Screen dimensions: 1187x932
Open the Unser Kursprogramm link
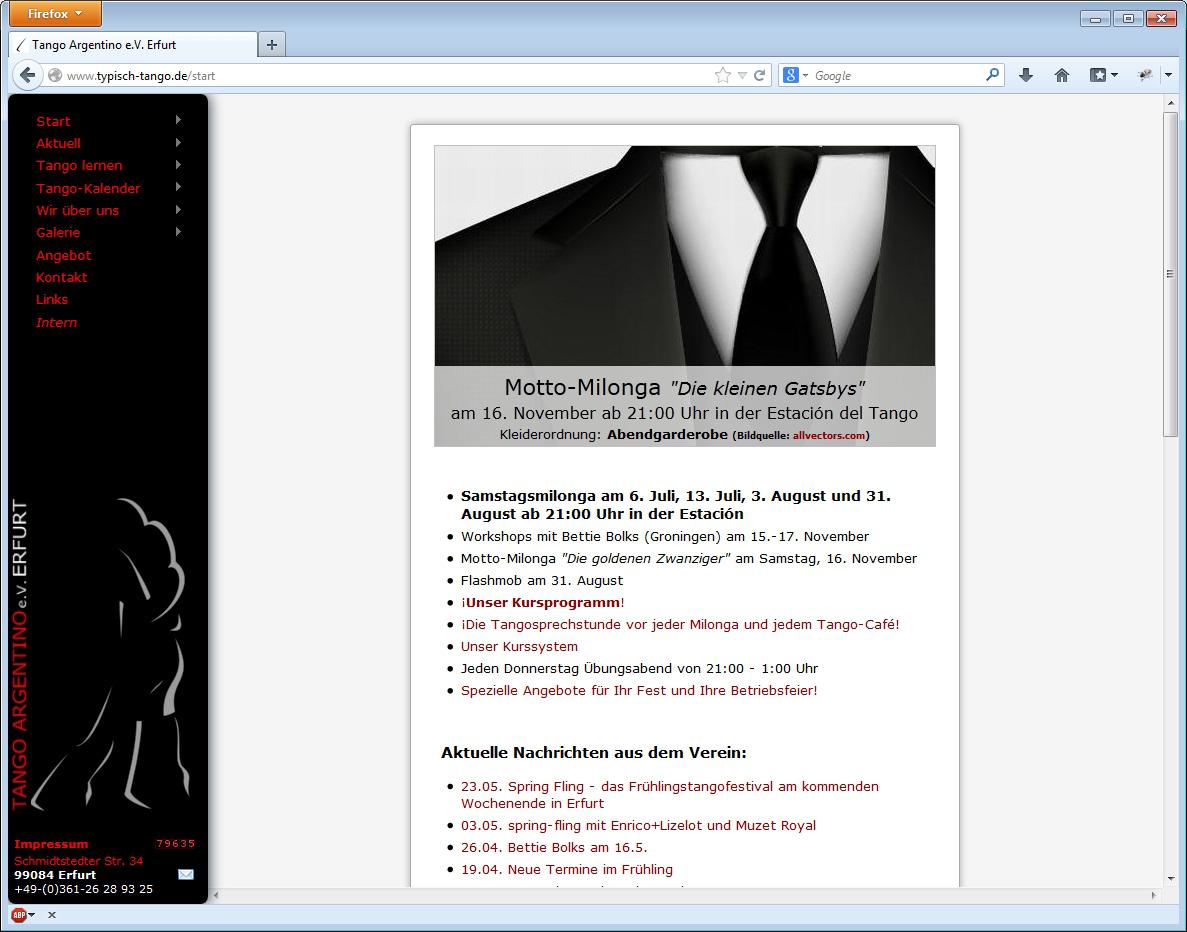tap(542, 602)
